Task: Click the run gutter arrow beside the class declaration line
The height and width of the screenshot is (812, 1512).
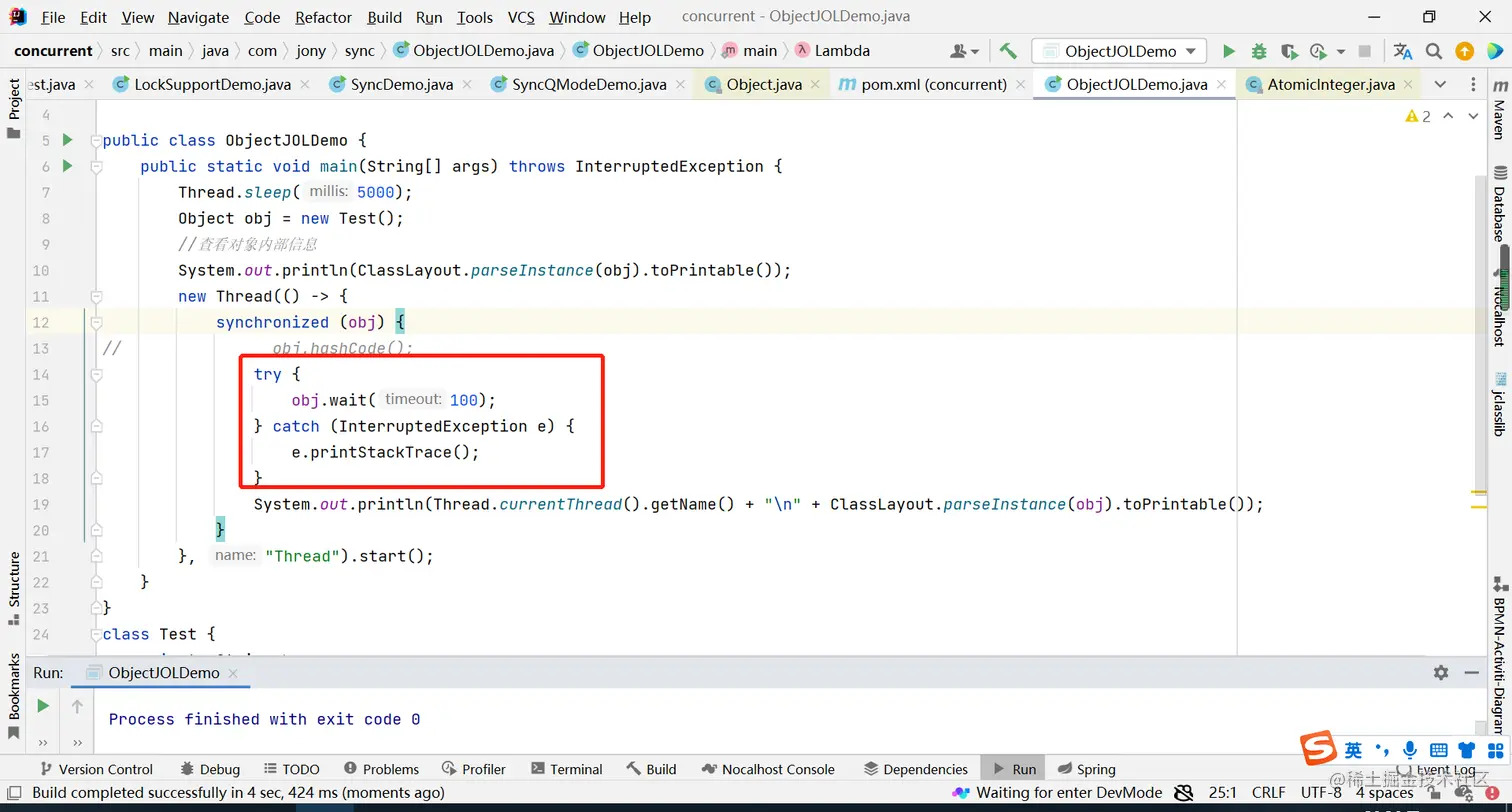Action: pos(68,140)
